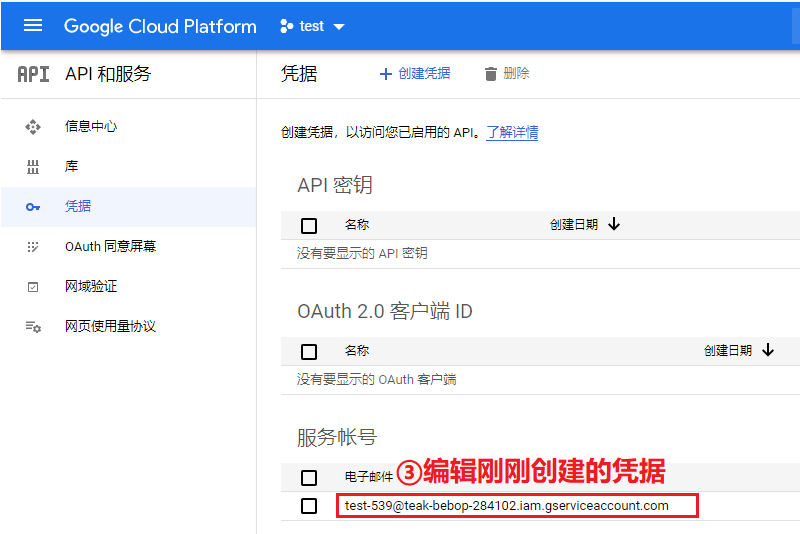The image size is (800, 534).
Task: Click the 删除 trash icon
Action: (490, 74)
